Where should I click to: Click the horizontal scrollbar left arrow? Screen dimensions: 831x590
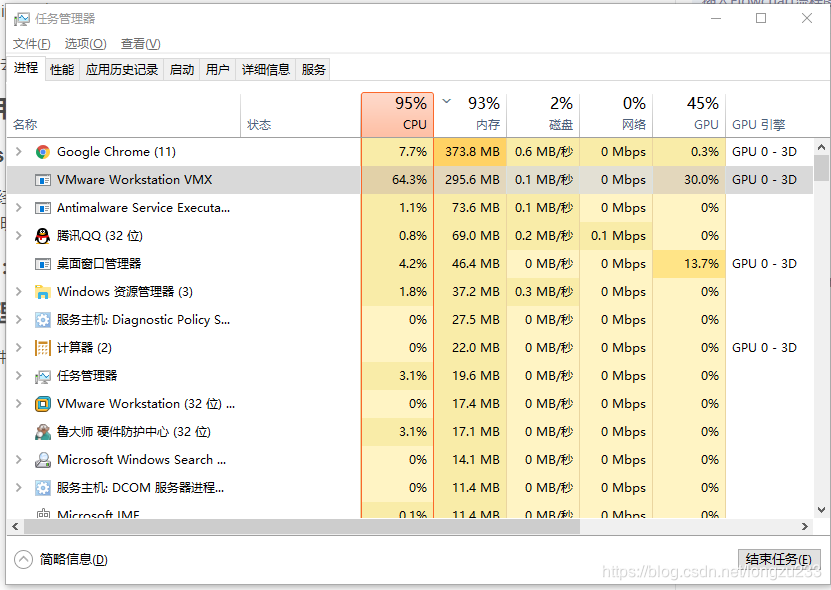pyautogui.click(x=15, y=526)
